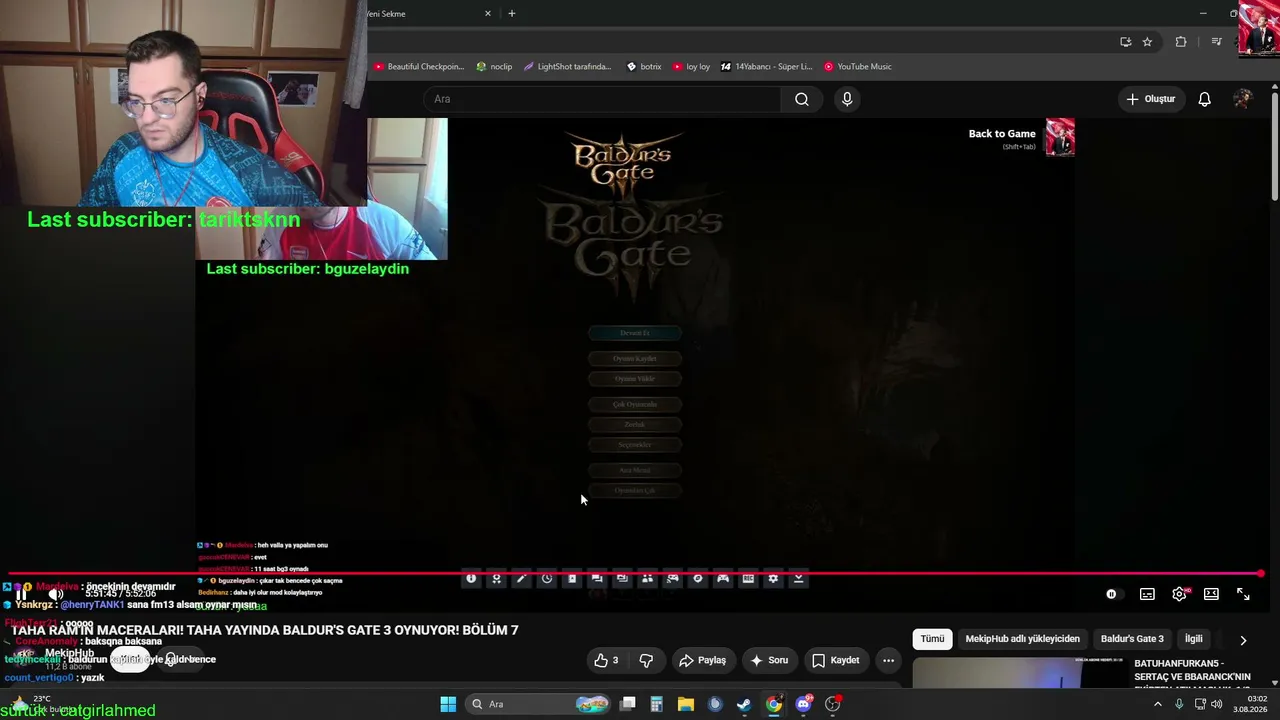The image size is (1280, 720).
Task: Click the in-game Devam Et button
Action: tap(635, 333)
